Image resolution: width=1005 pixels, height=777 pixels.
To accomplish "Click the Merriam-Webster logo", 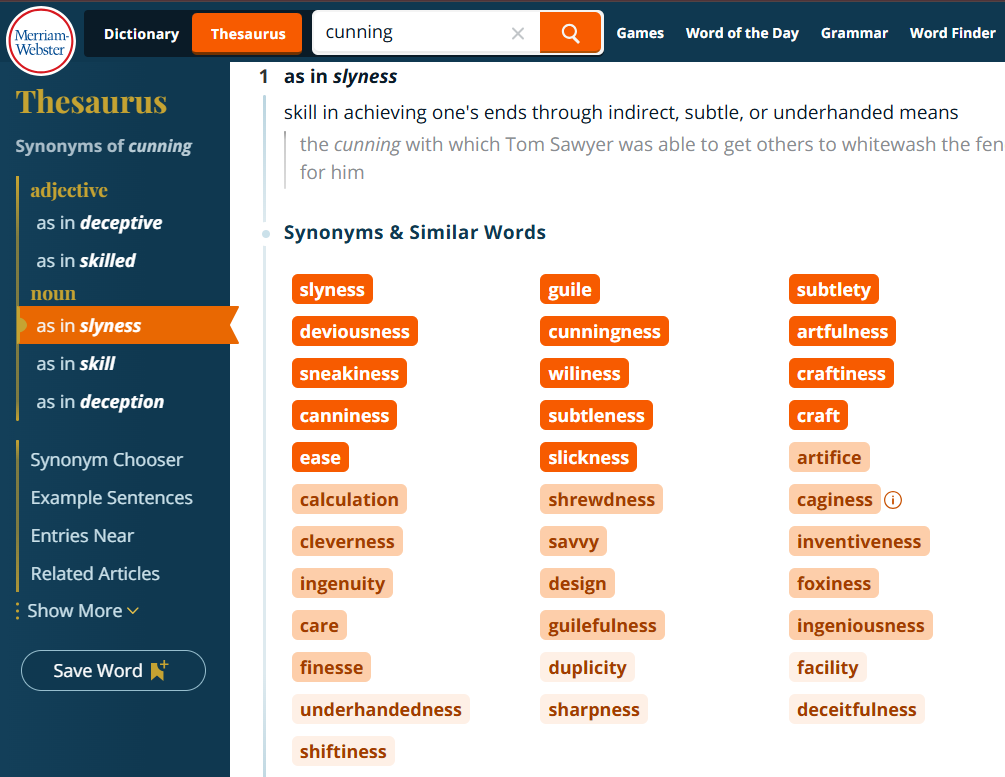I will [x=41, y=40].
